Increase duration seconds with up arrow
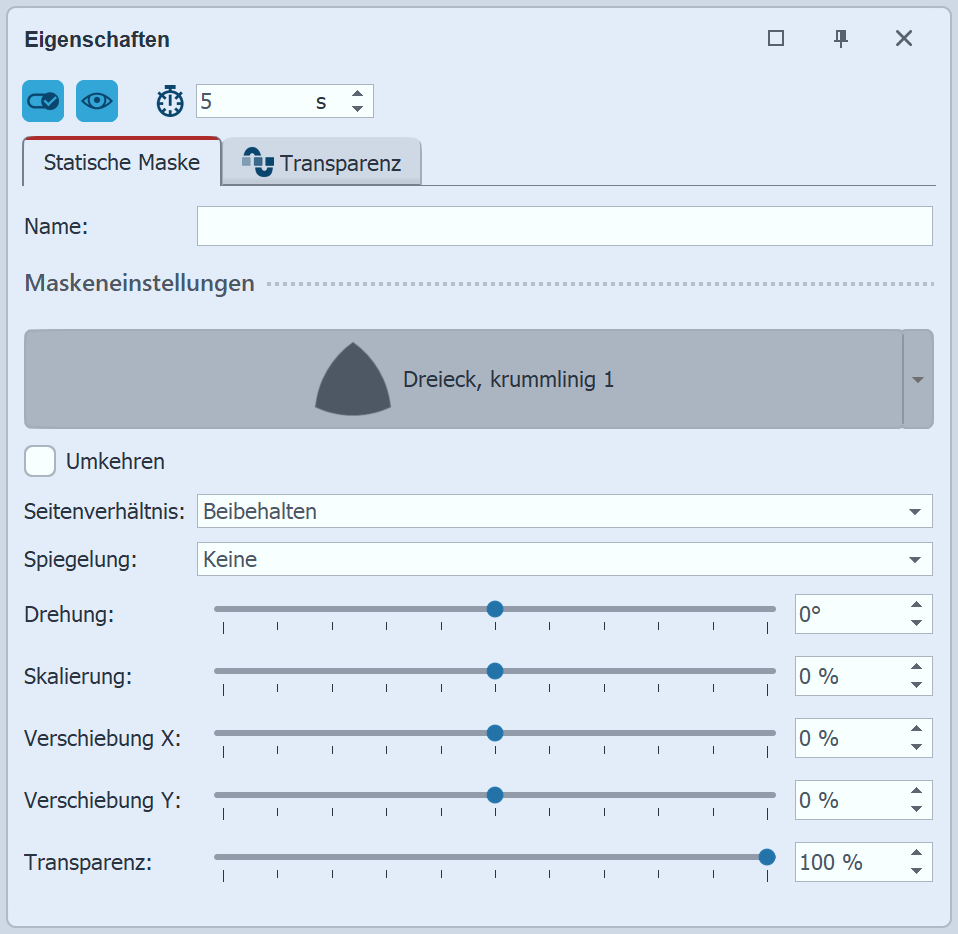Screen dimensions: 958x934 [357, 94]
